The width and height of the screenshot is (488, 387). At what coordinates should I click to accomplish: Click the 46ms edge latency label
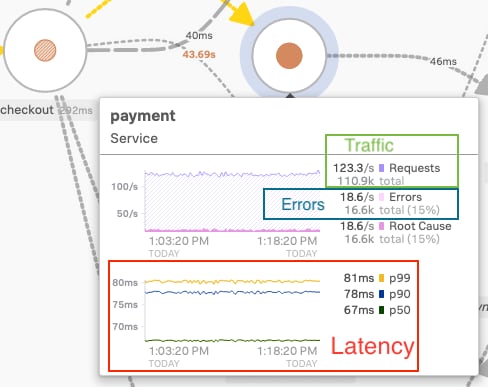tap(443, 61)
